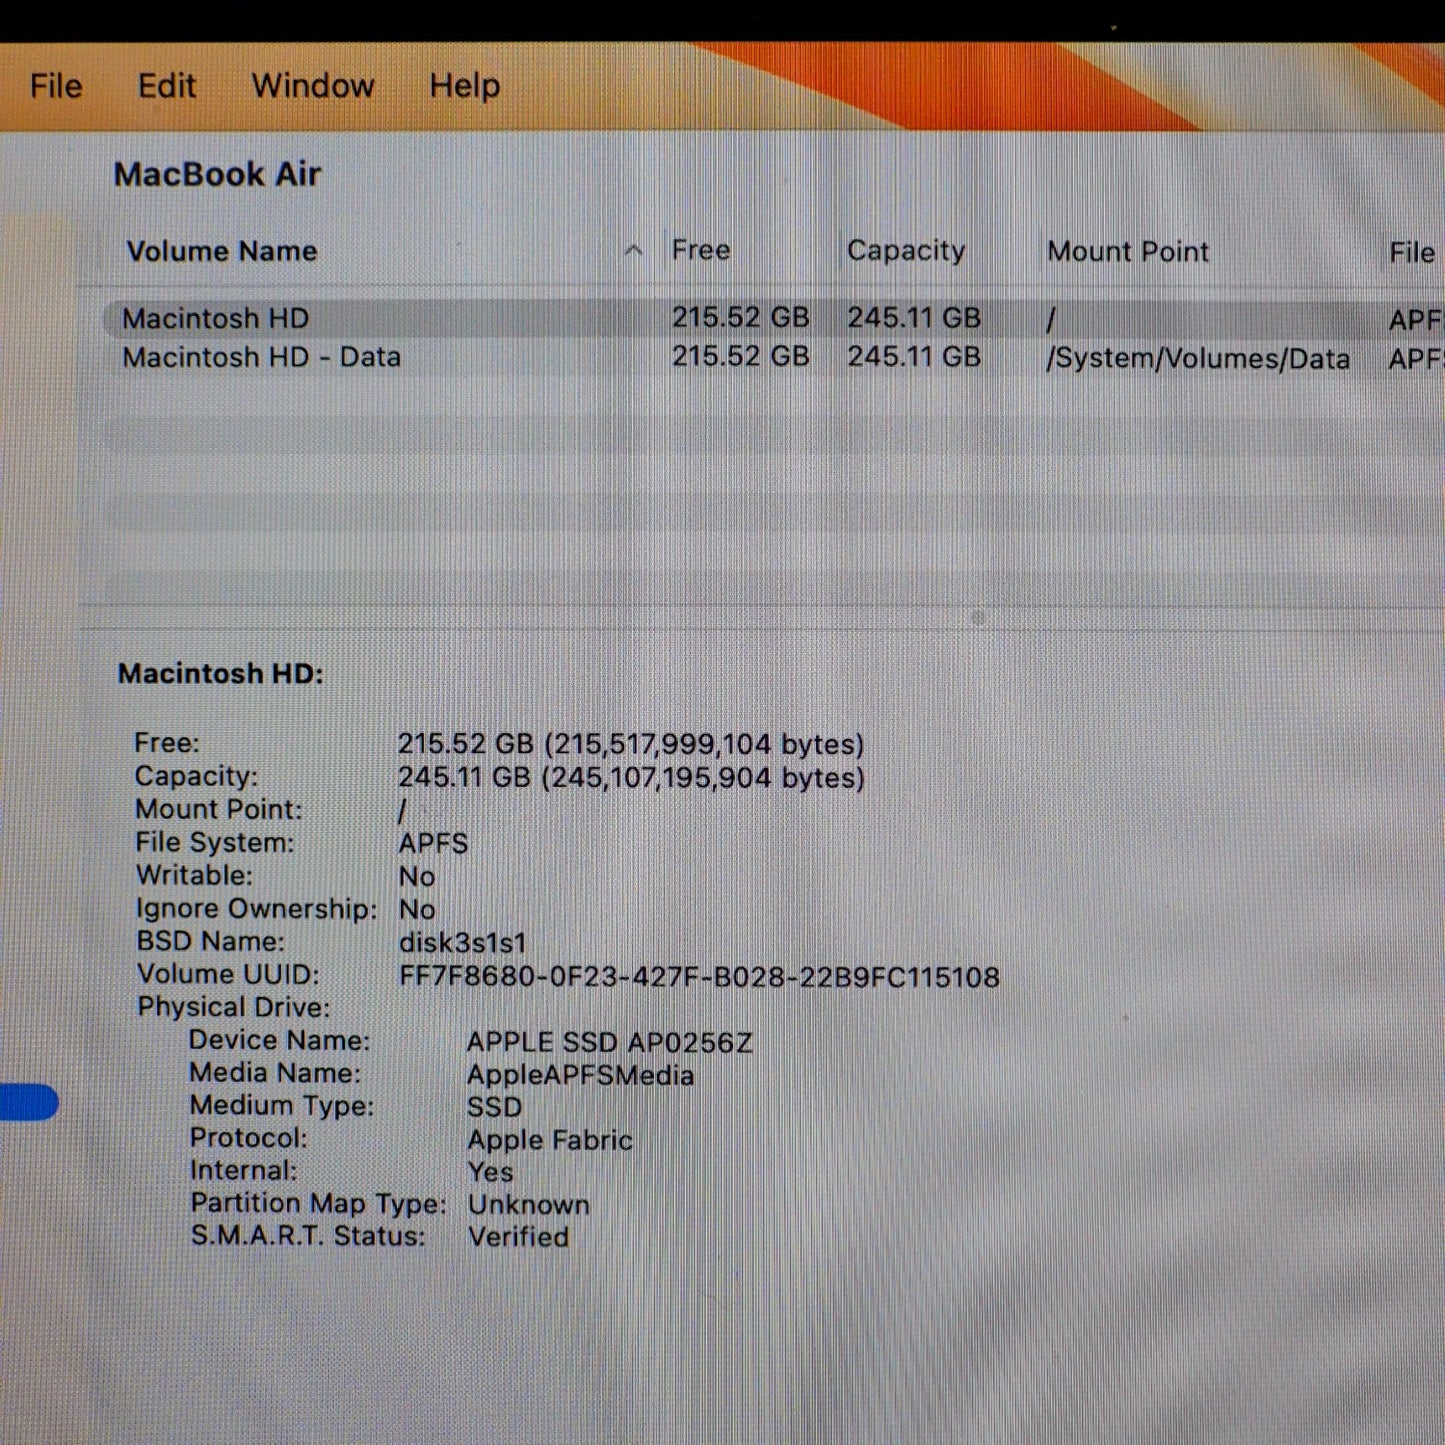Select the Macintosh HD volume row
The image size is (1445, 1445).
pos(215,319)
